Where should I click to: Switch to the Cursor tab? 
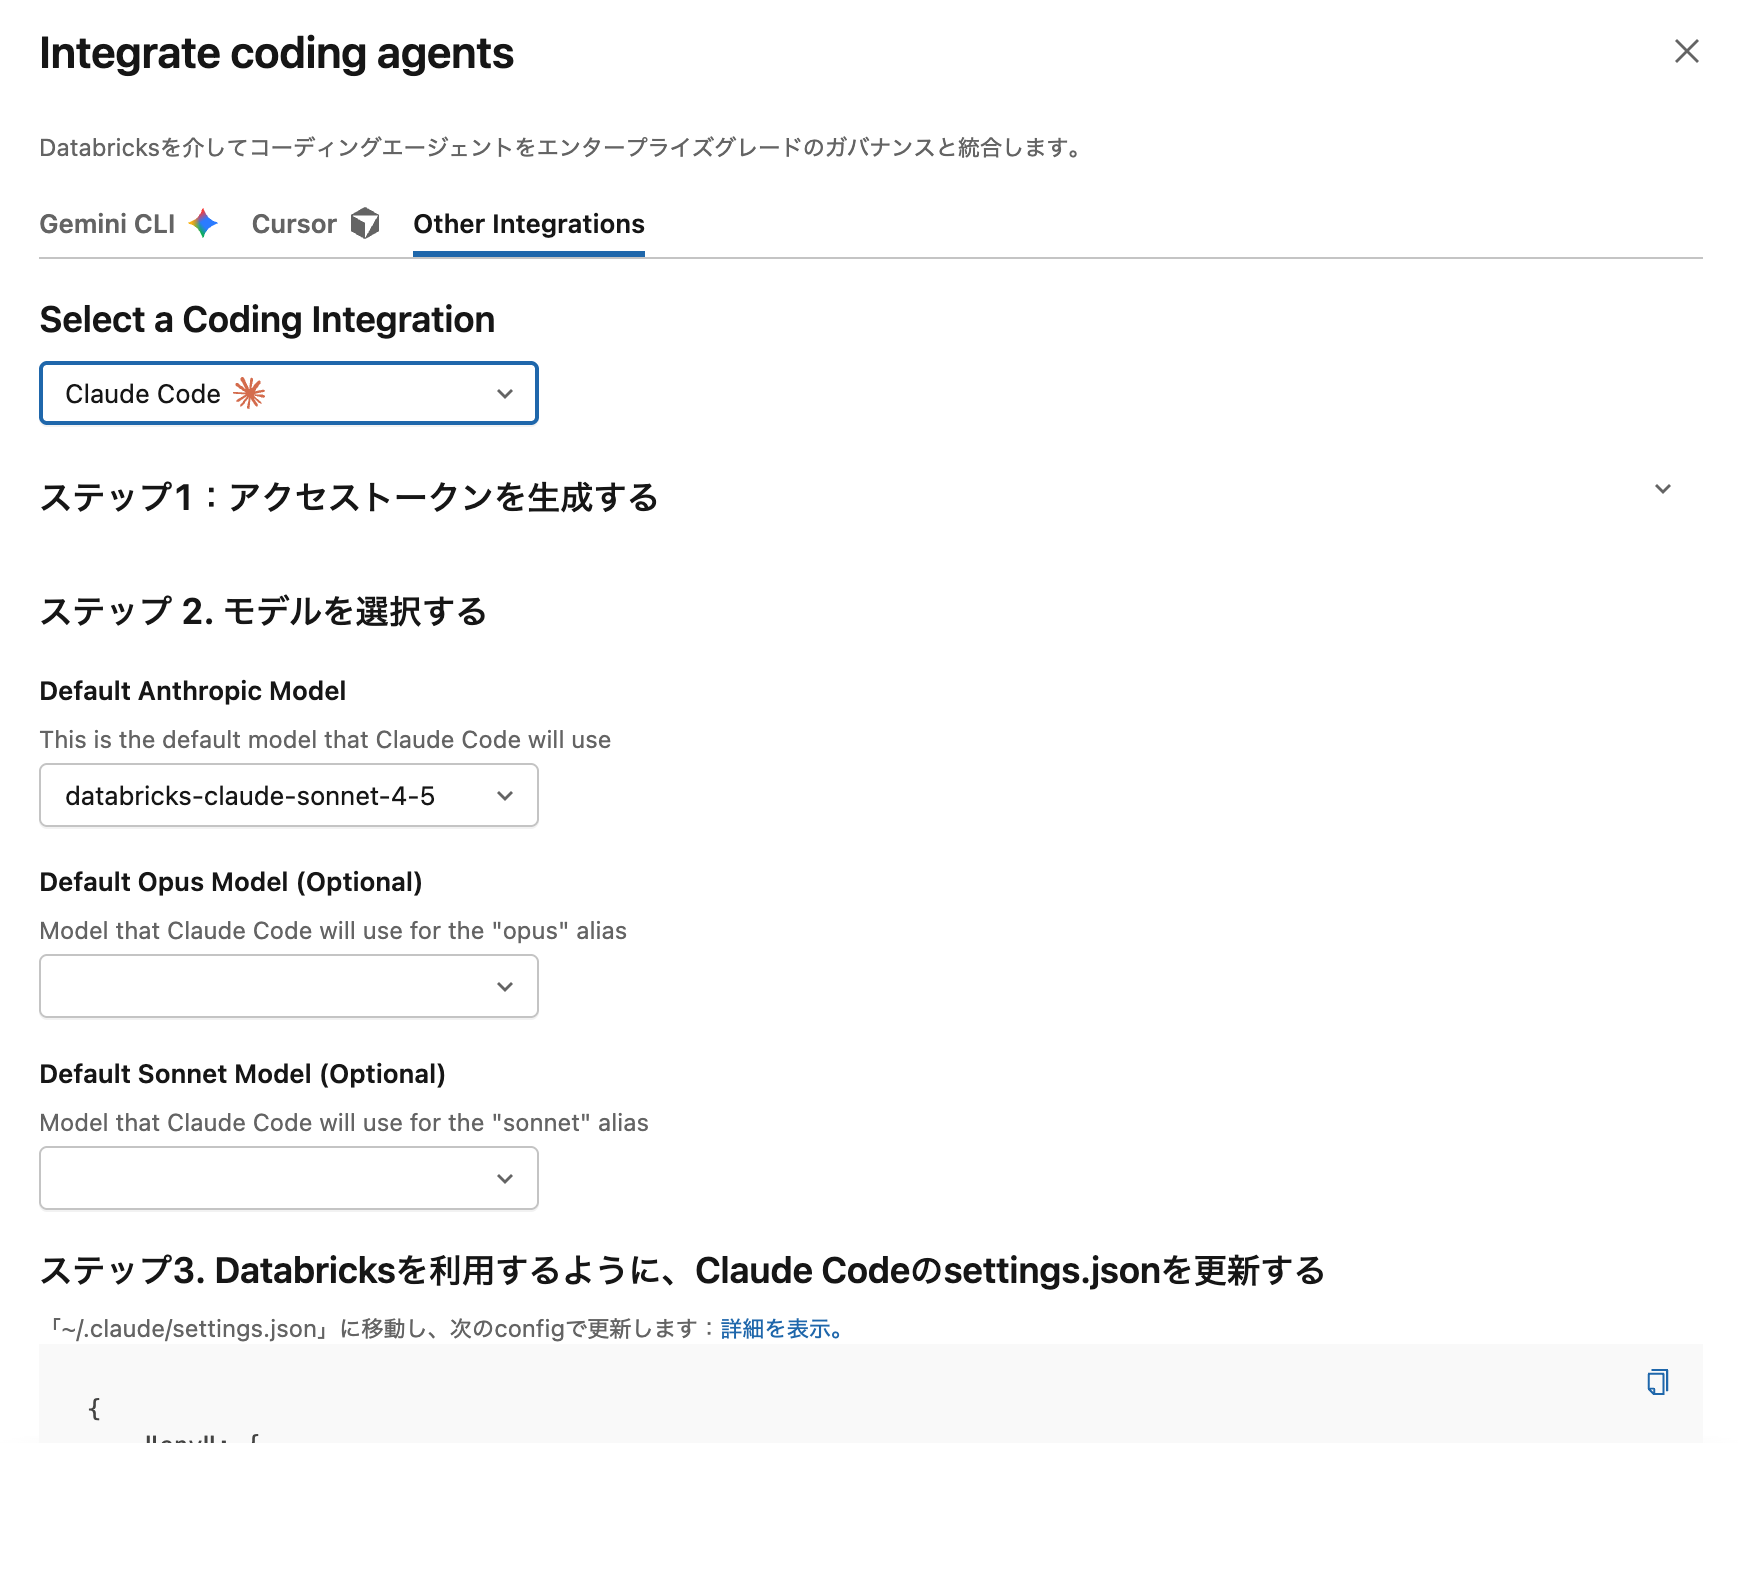coord(293,223)
